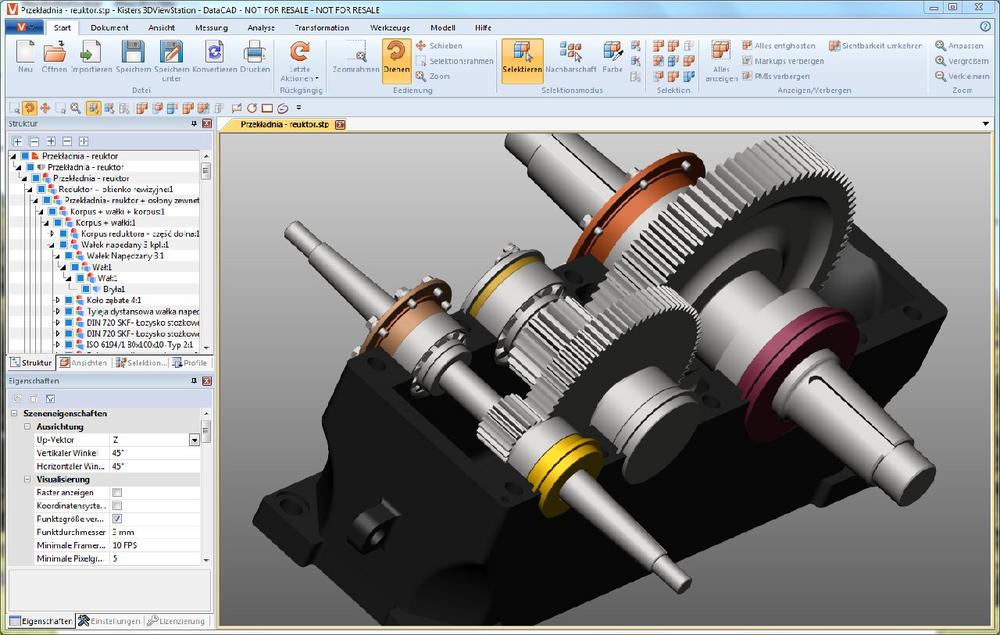Expand the Koło zębate 4:1 tree node
This screenshot has width=1000, height=635.
point(58,299)
